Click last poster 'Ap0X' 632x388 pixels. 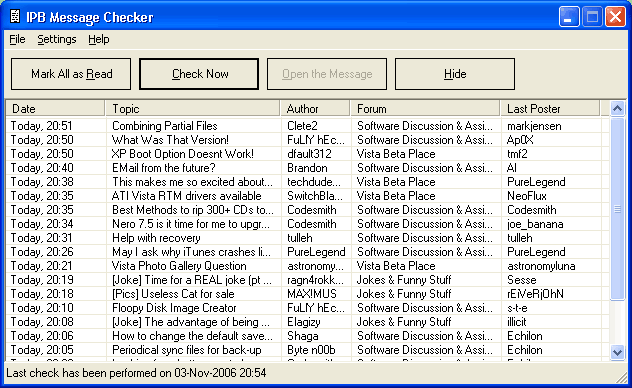tap(520, 140)
